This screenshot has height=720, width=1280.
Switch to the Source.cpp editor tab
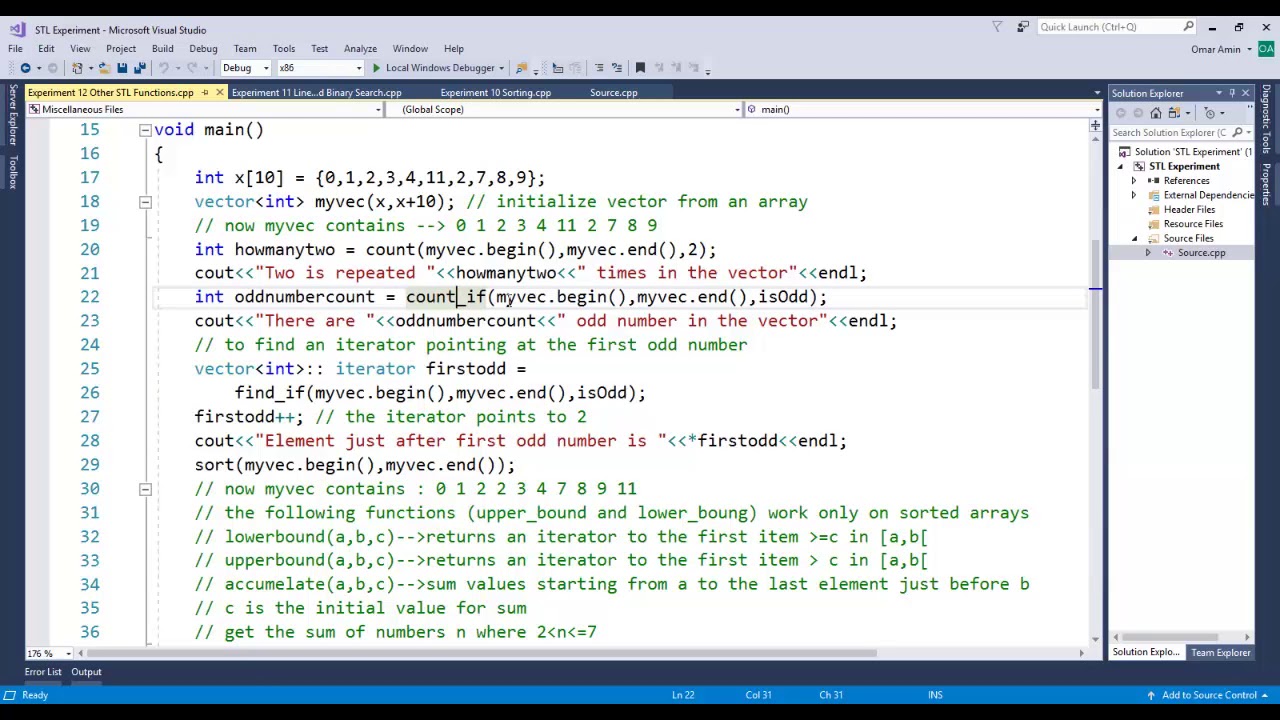coord(613,93)
